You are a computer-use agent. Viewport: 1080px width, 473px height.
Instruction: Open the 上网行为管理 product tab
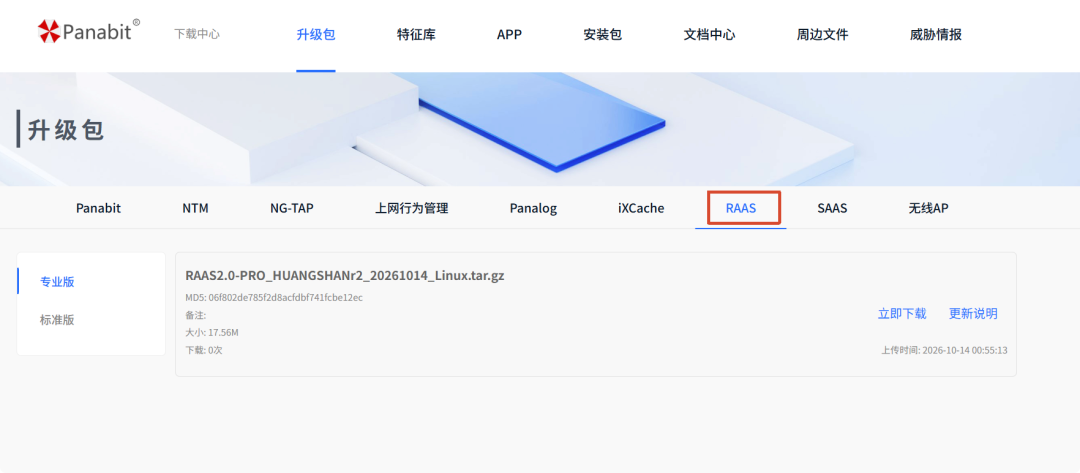click(411, 208)
